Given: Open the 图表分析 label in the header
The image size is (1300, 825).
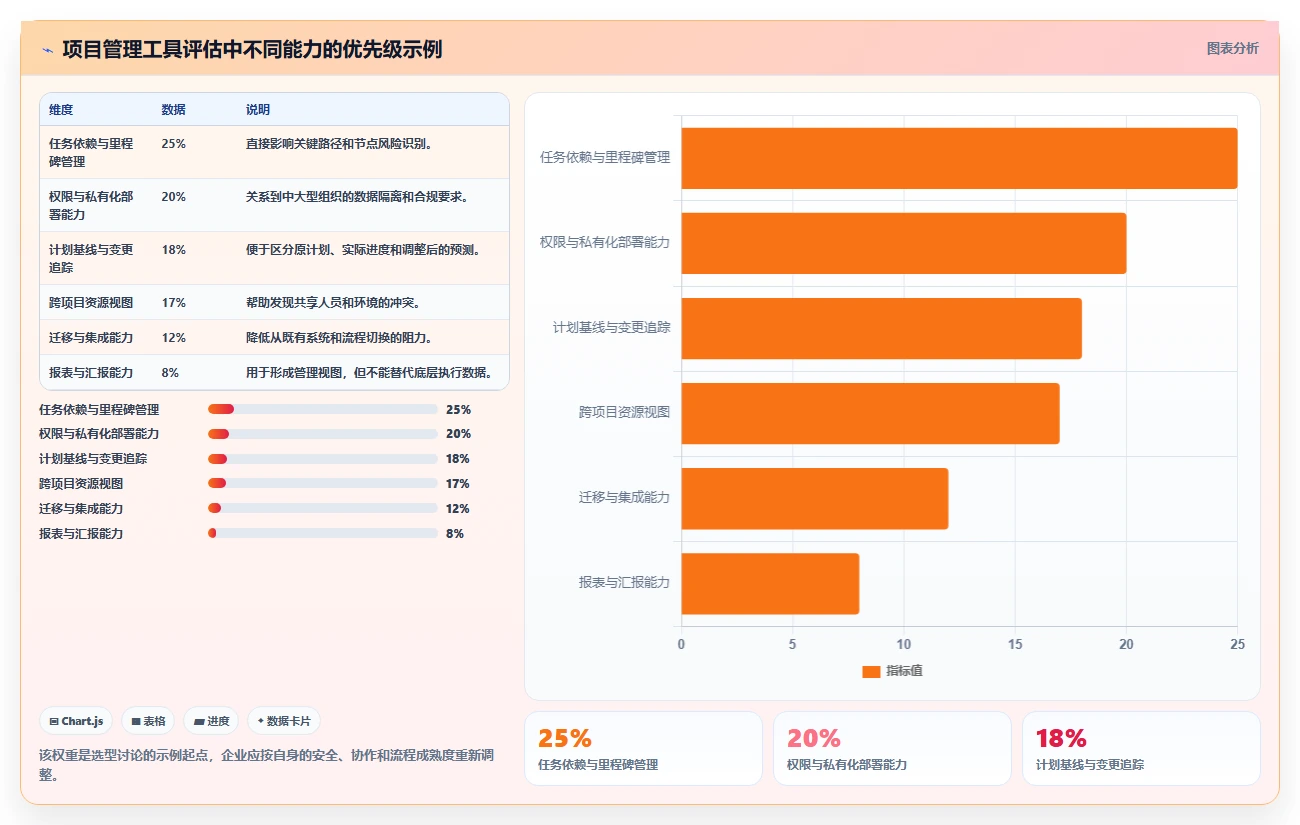Looking at the screenshot, I should [x=1233, y=48].
